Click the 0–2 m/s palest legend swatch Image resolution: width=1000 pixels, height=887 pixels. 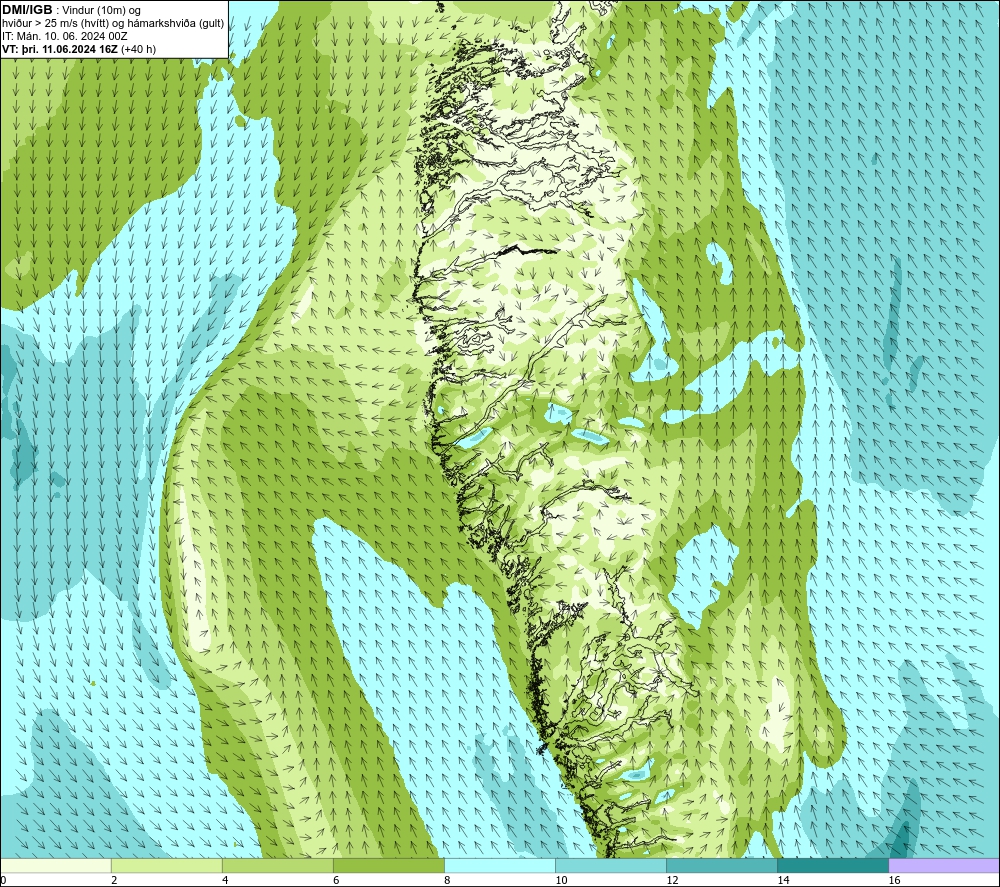pyautogui.click(x=56, y=865)
